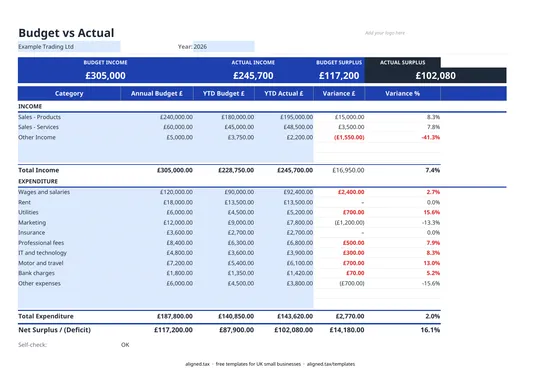Click Total Expenditure annual budget £187,800.00

pos(175,316)
